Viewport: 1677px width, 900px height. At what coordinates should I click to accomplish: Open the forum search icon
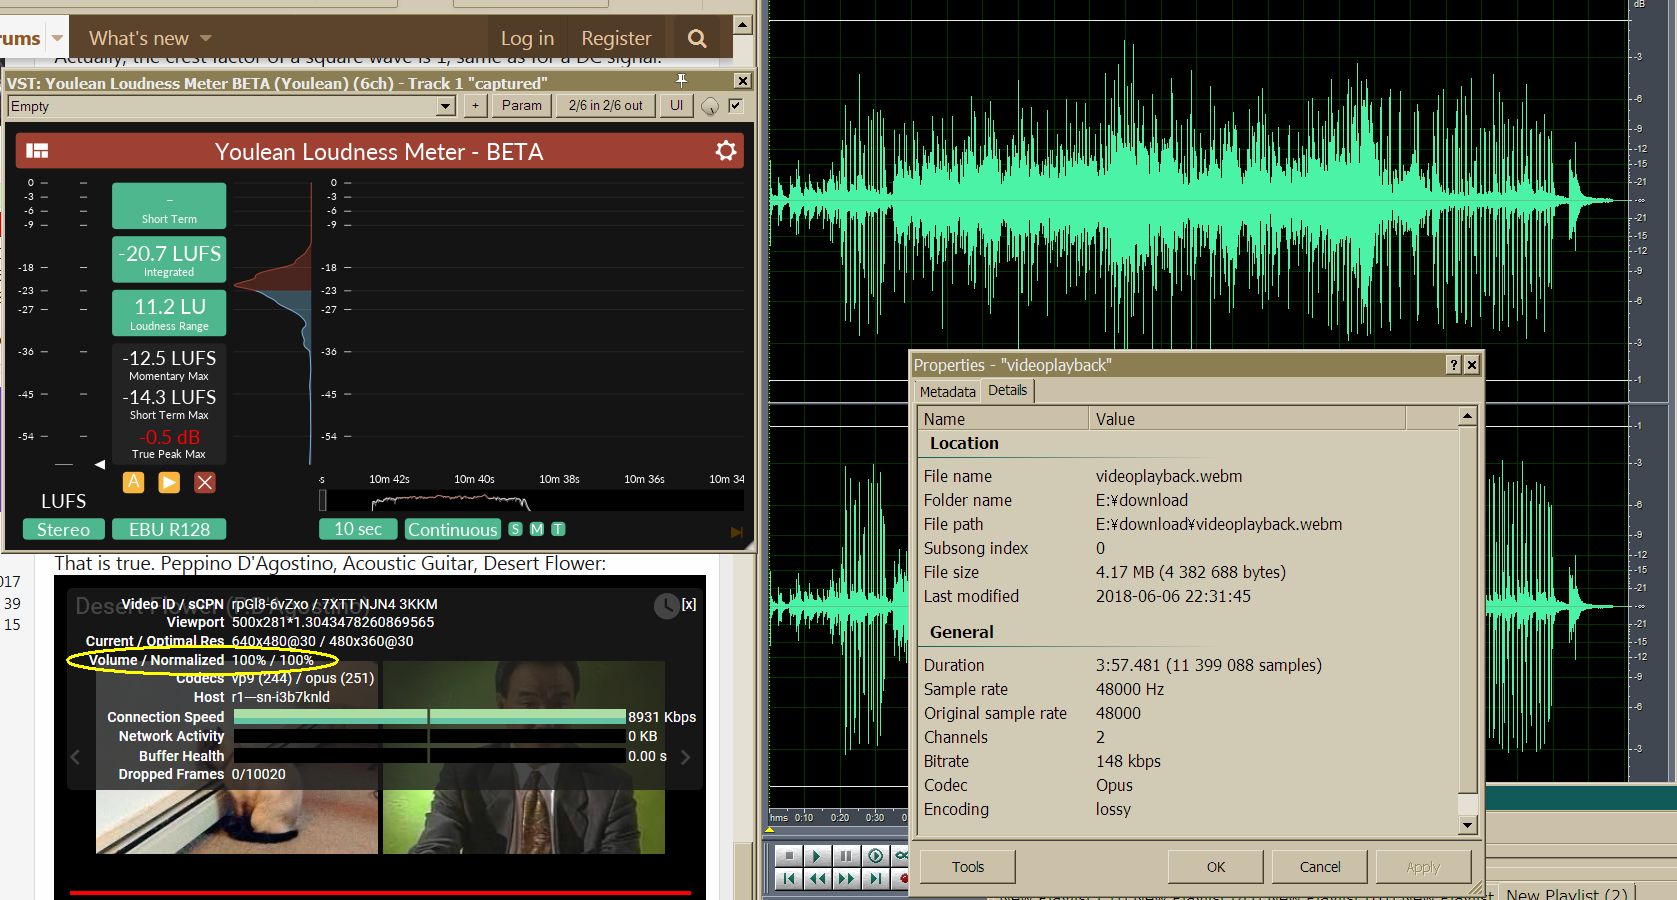click(x=697, y=38)
